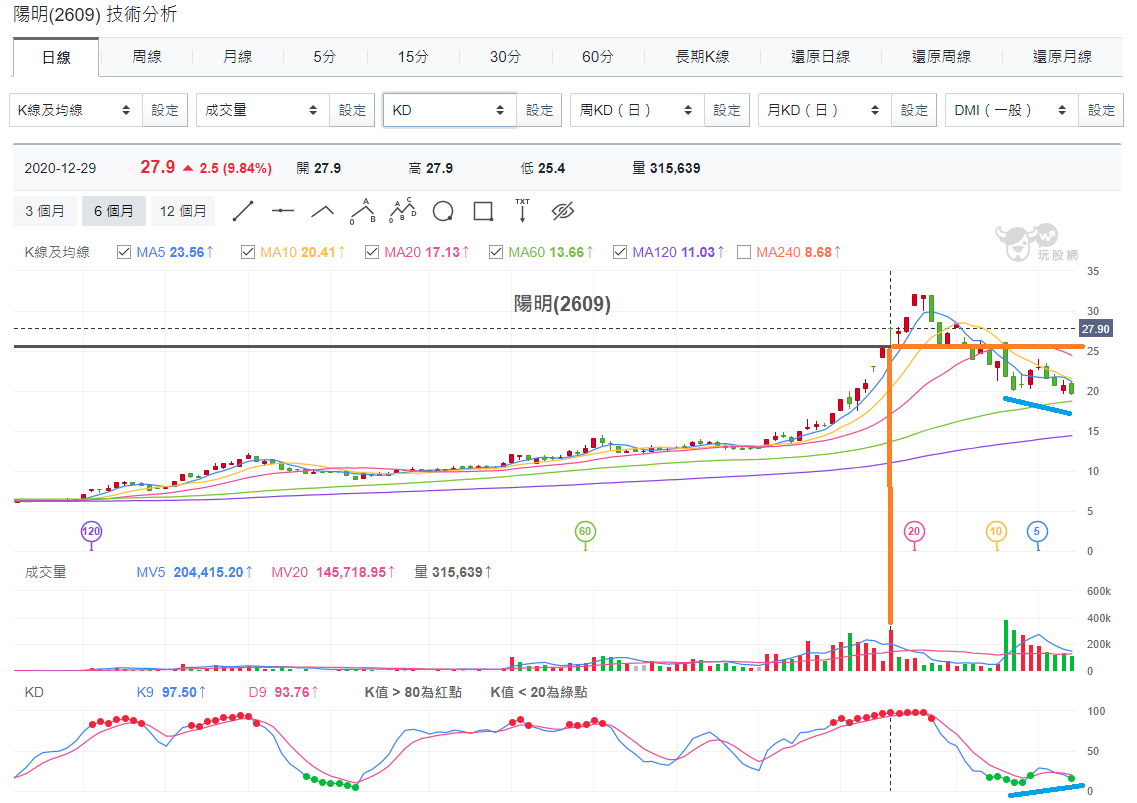Click the 27.90 current price label

(x=1096, y=329)
